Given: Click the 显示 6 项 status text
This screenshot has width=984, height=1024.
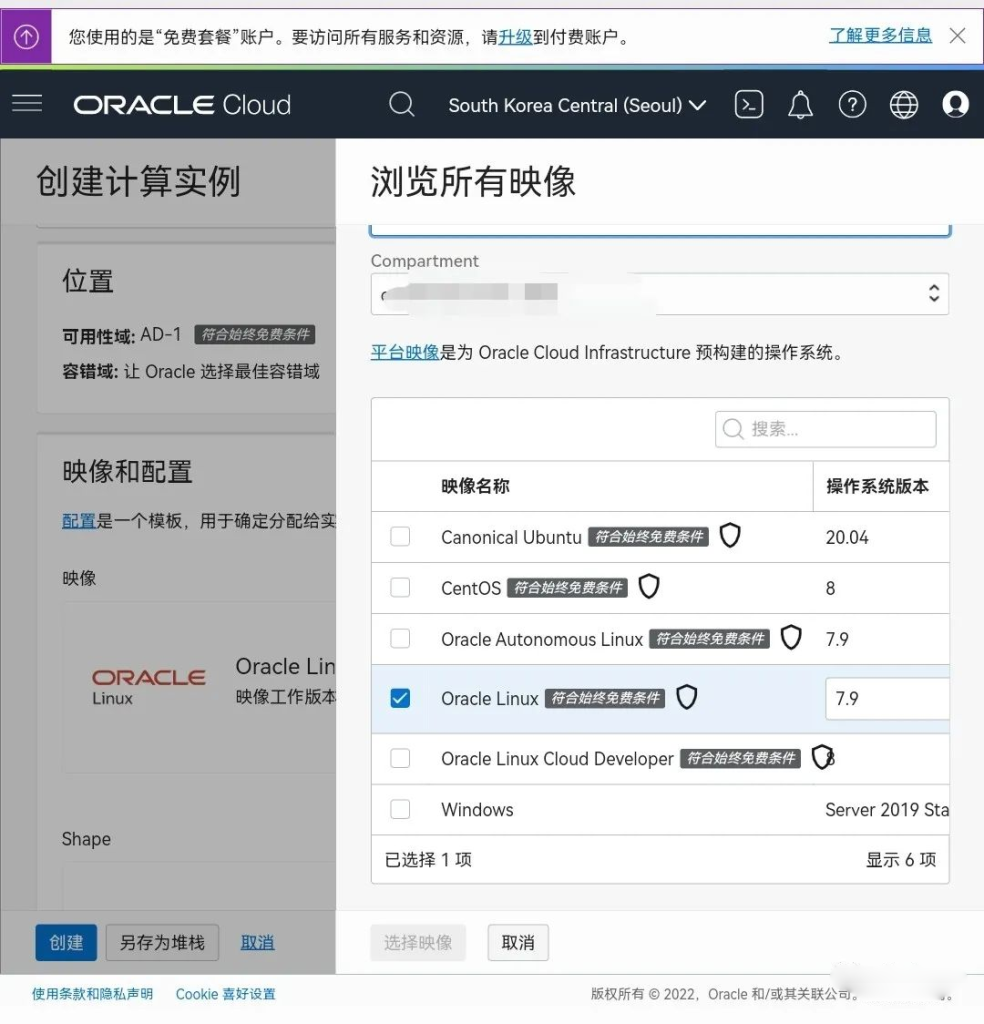Looking at the screenshot, I should [x=901, y=859].
